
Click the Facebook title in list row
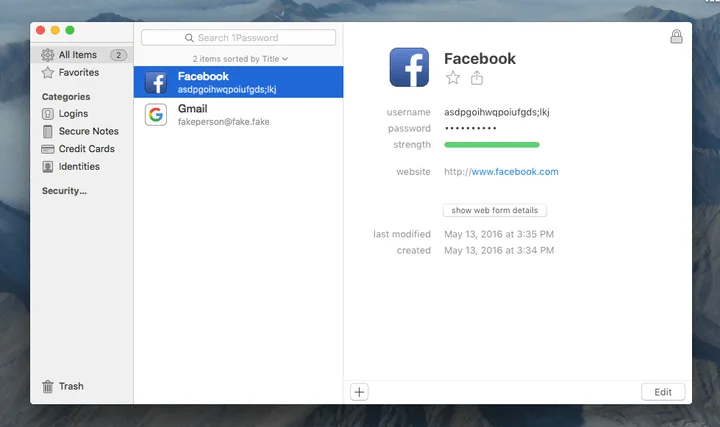[x=203, y=76]
